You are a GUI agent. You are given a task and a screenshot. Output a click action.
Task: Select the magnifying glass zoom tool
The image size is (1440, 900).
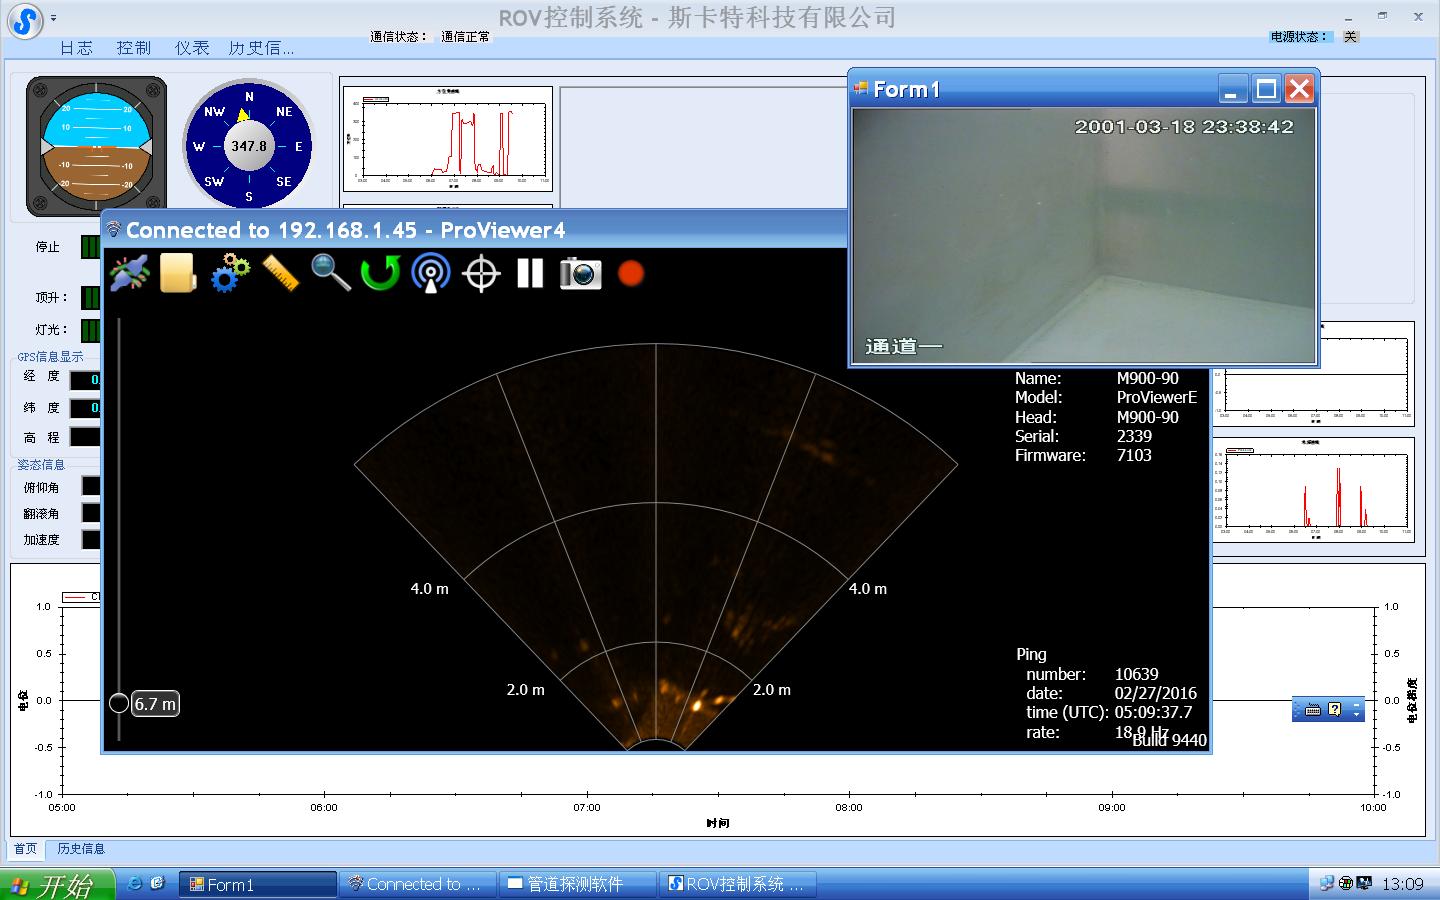pyautogui.click(x=330, y=273)
